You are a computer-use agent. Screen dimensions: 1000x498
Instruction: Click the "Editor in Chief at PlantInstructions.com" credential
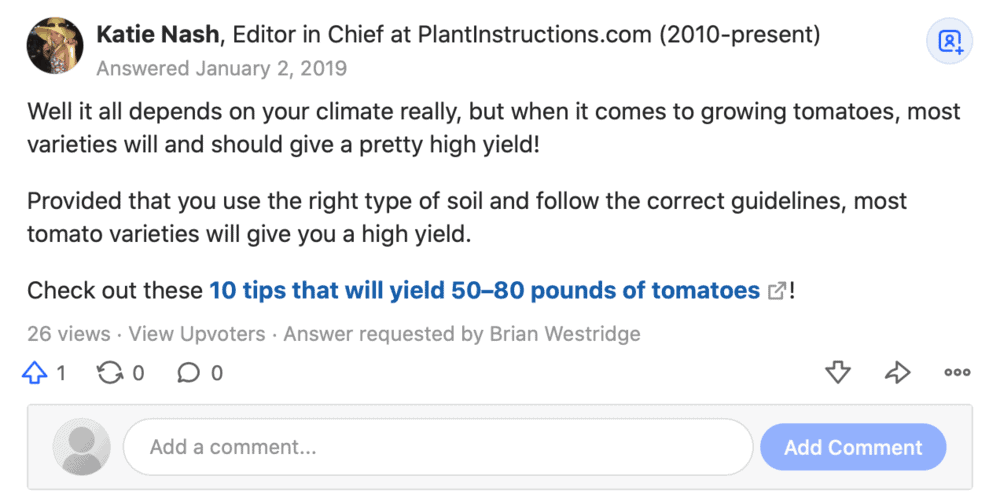pyautogui.click(x=526, y=35)
